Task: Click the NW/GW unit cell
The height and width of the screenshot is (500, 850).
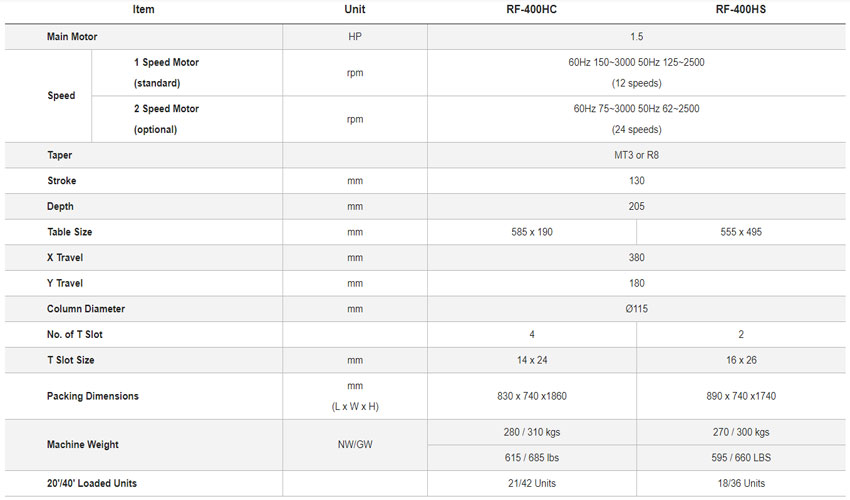Action: coord(354,445)
